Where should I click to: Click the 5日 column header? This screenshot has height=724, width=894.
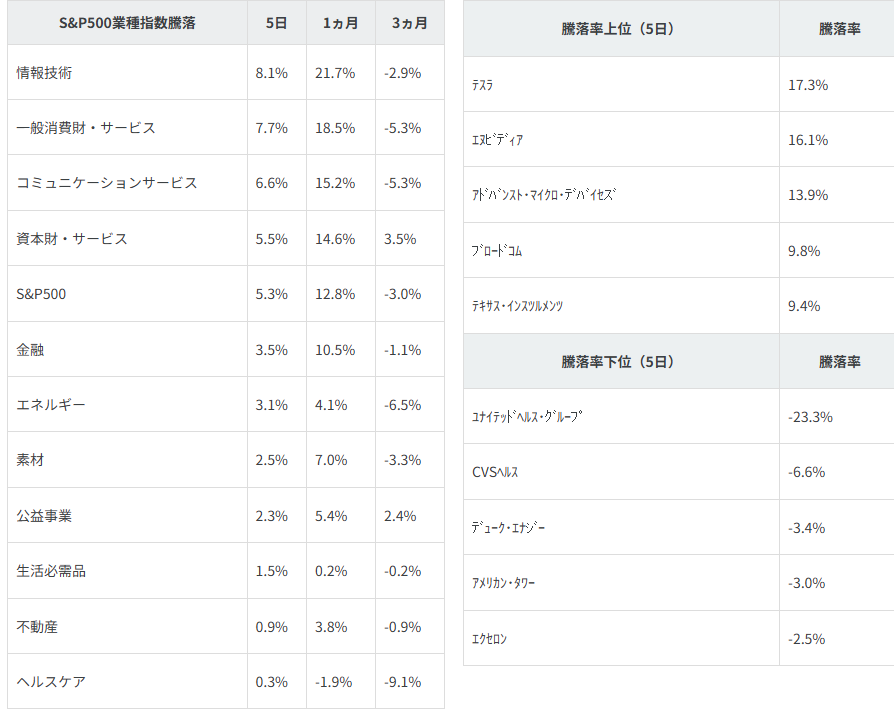click(277, 23)
